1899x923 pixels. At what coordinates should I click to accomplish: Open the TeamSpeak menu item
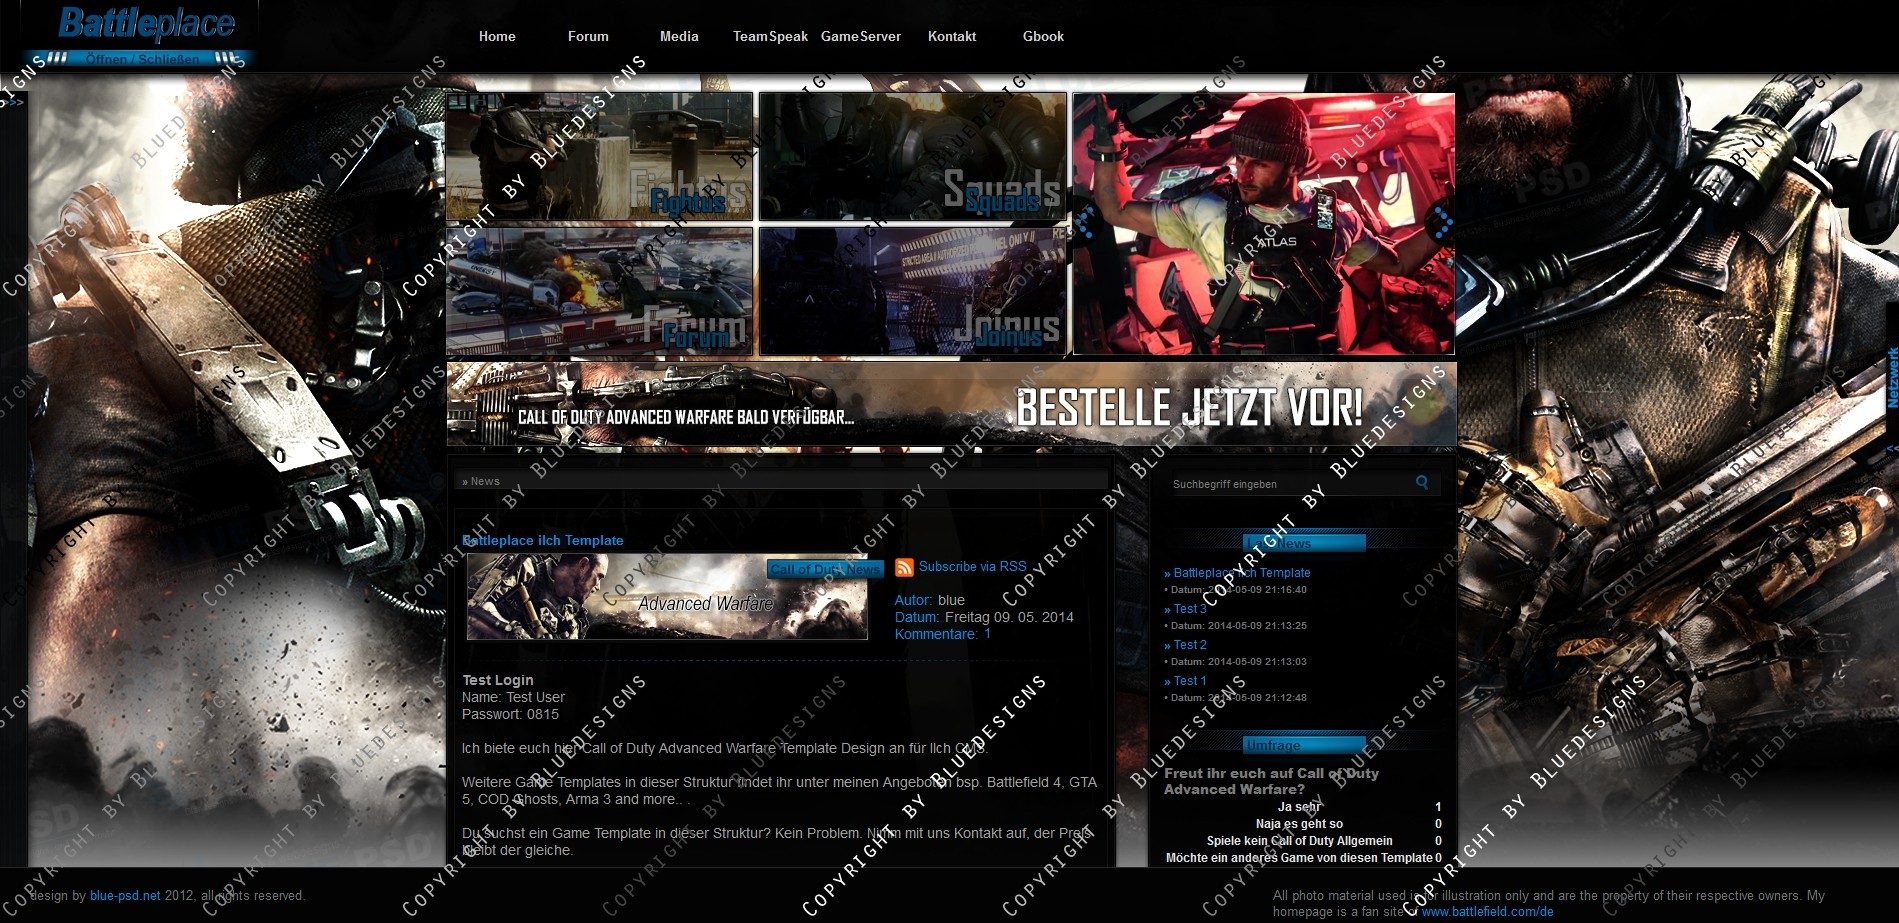pyautogui.click(x=770, y=36)
